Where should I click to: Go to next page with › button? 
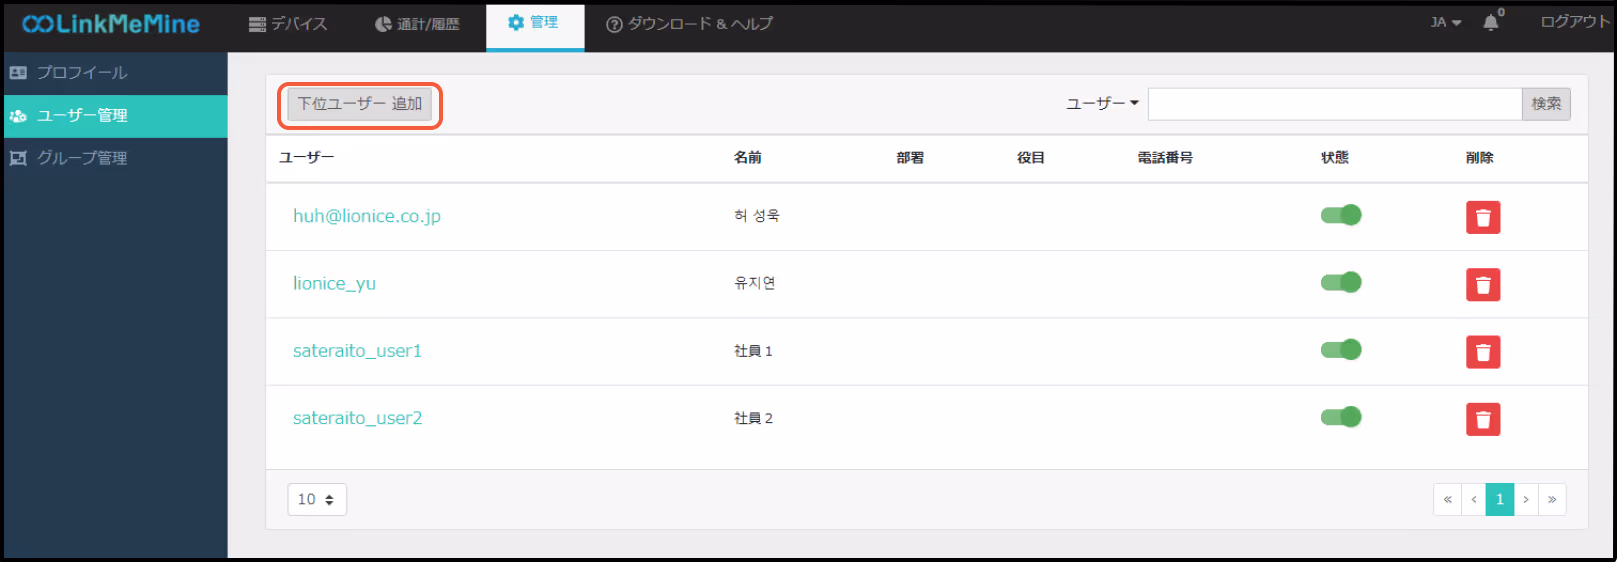coord(1526,499)
